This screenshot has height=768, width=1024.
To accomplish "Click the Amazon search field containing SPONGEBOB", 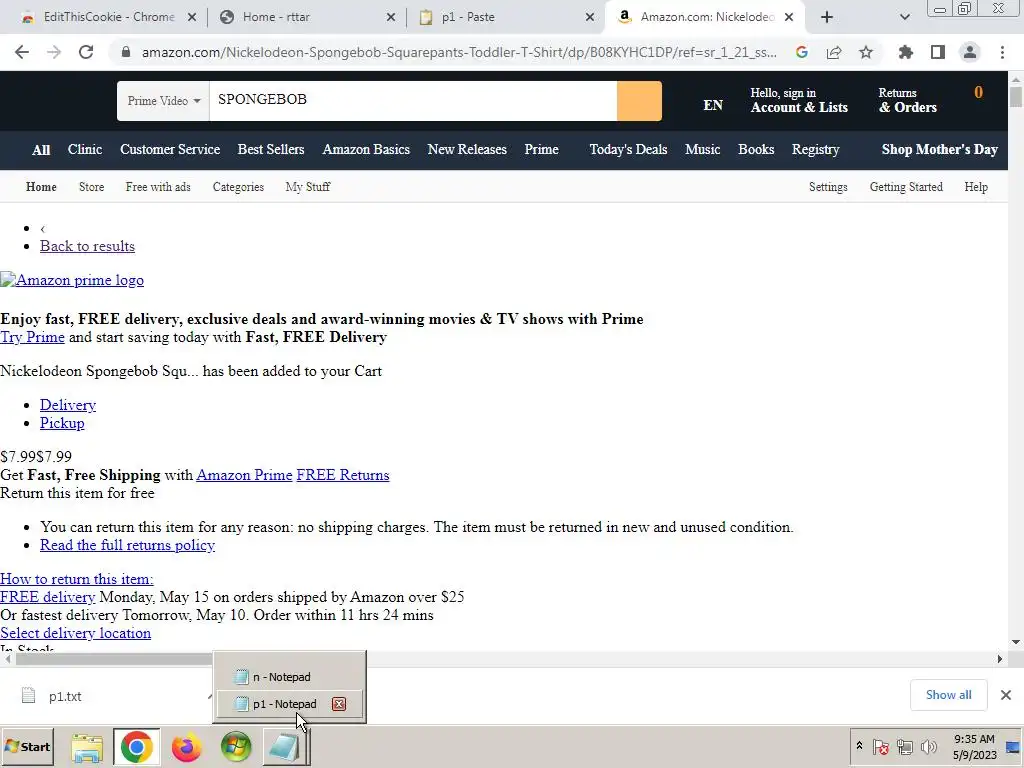I will tap(413, 101).
